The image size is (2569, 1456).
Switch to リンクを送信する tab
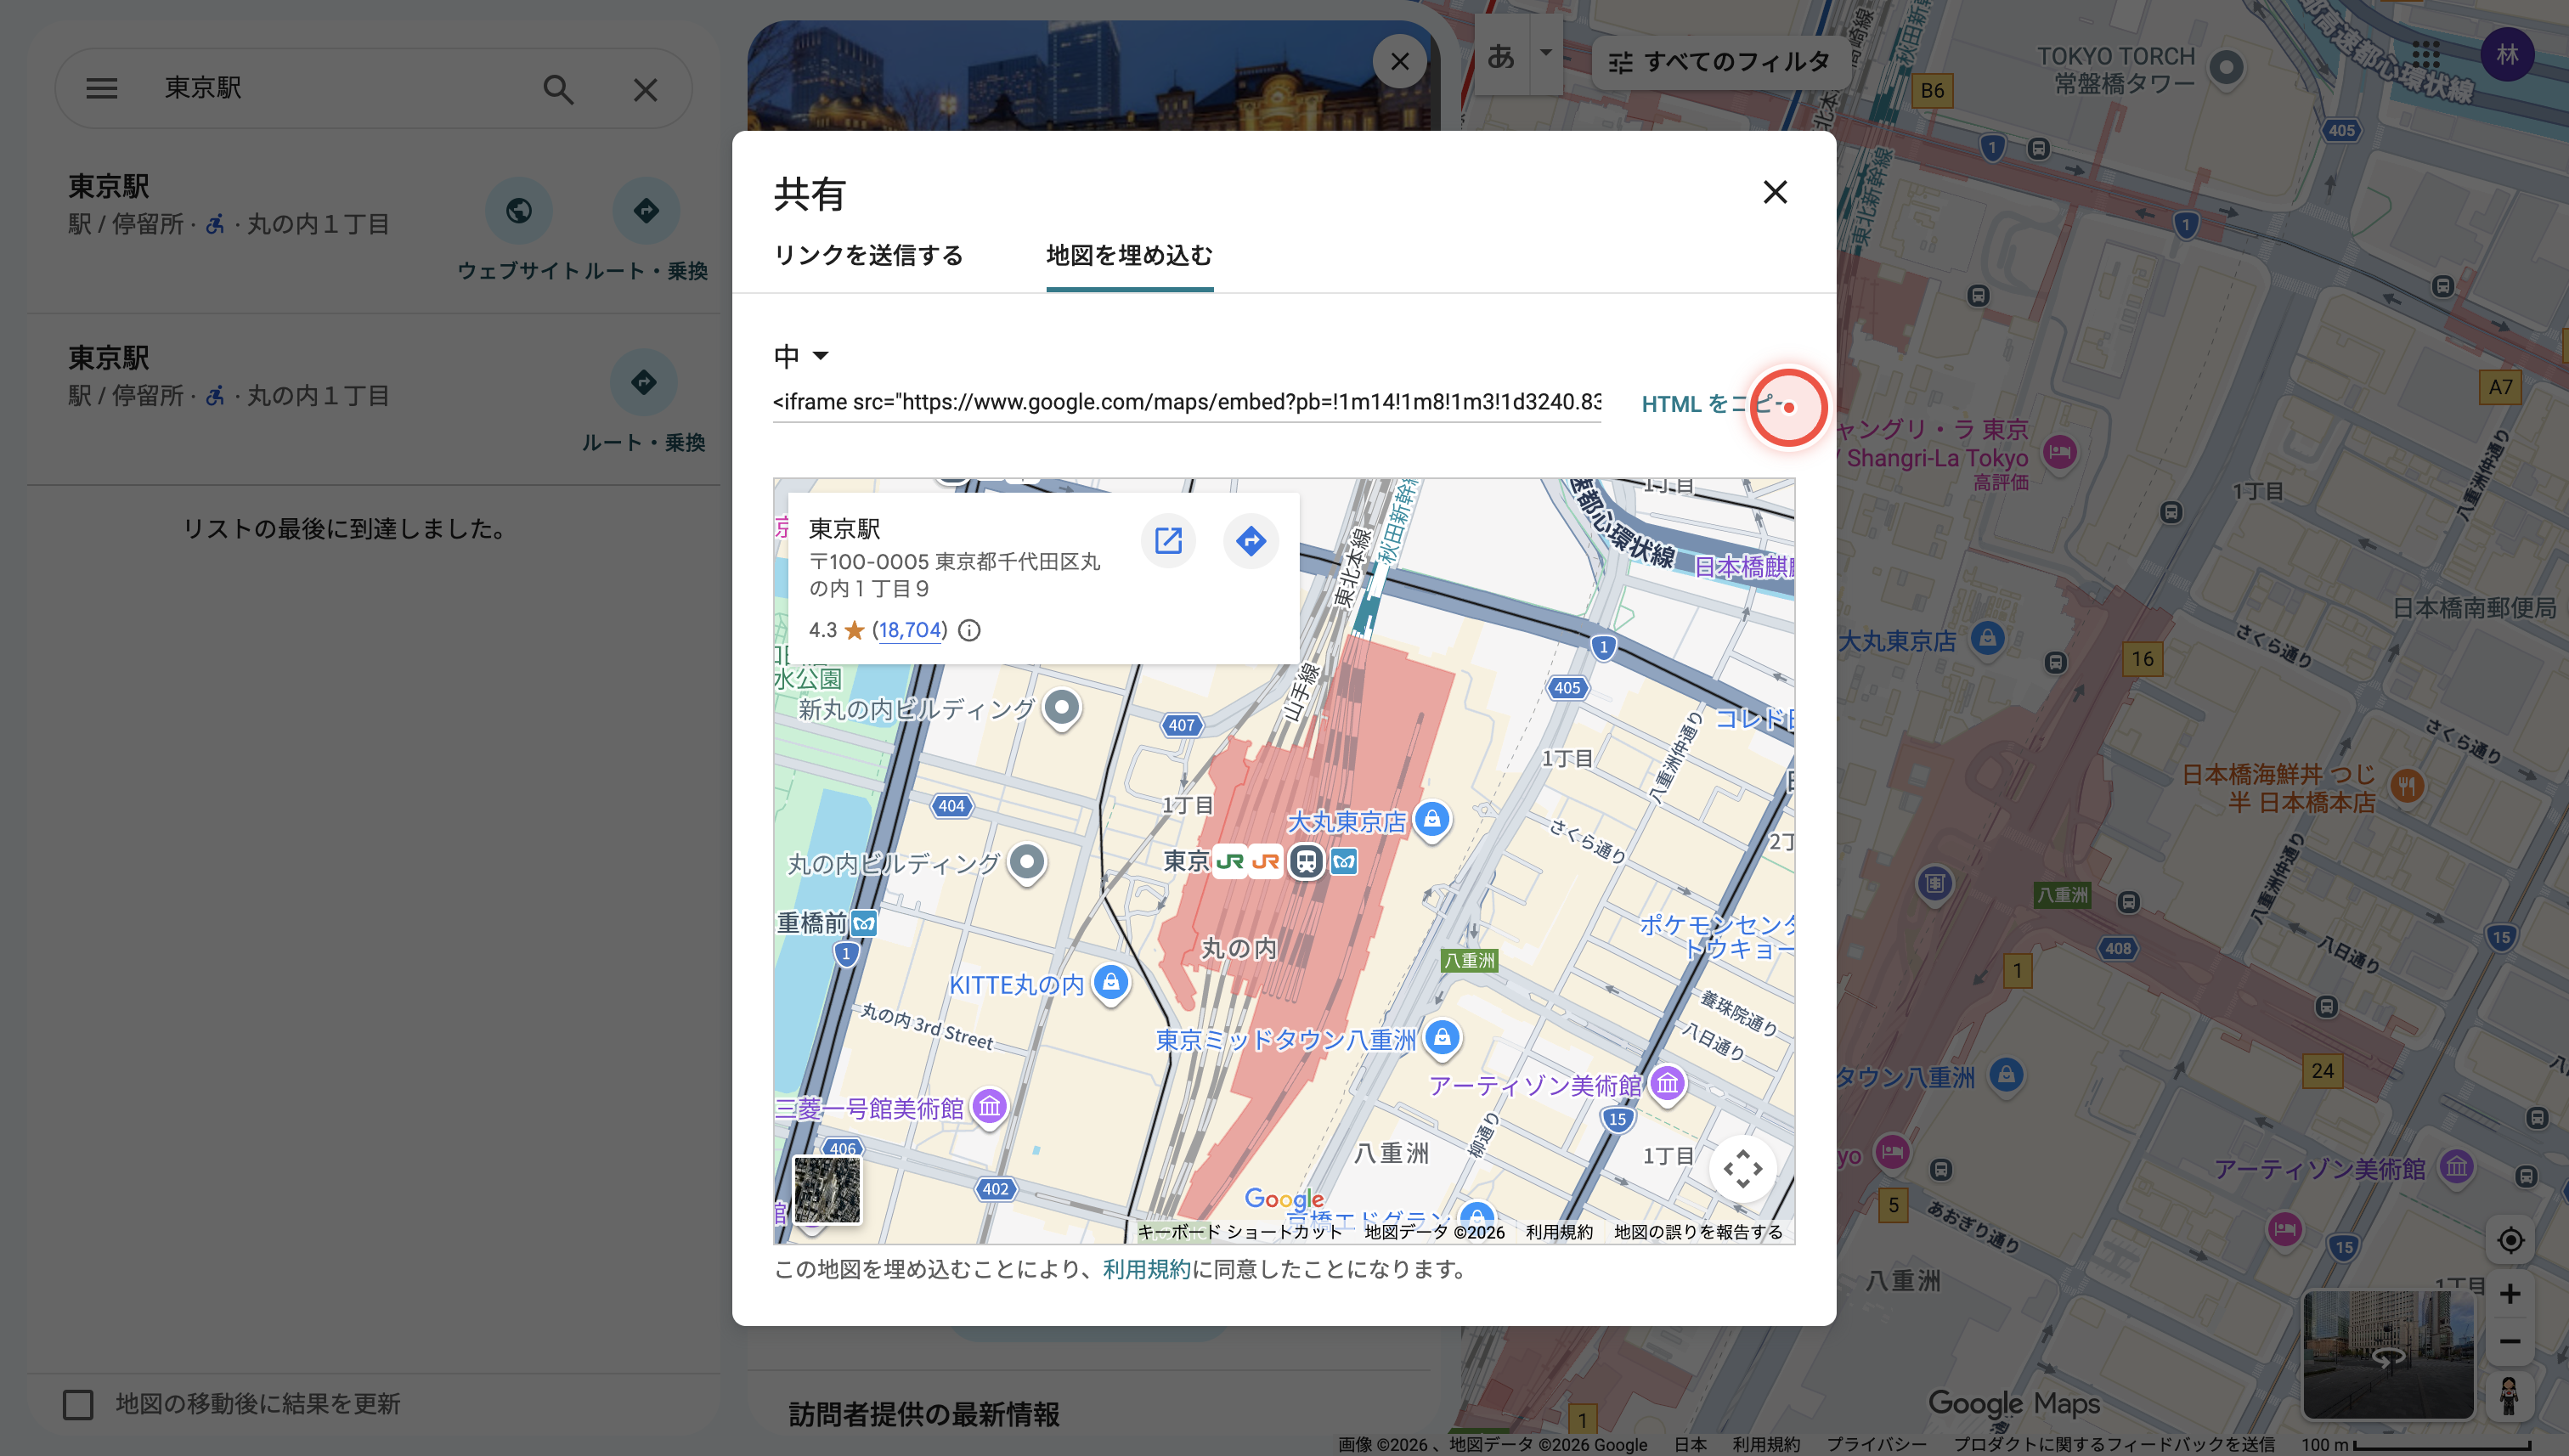click(868, 256)
